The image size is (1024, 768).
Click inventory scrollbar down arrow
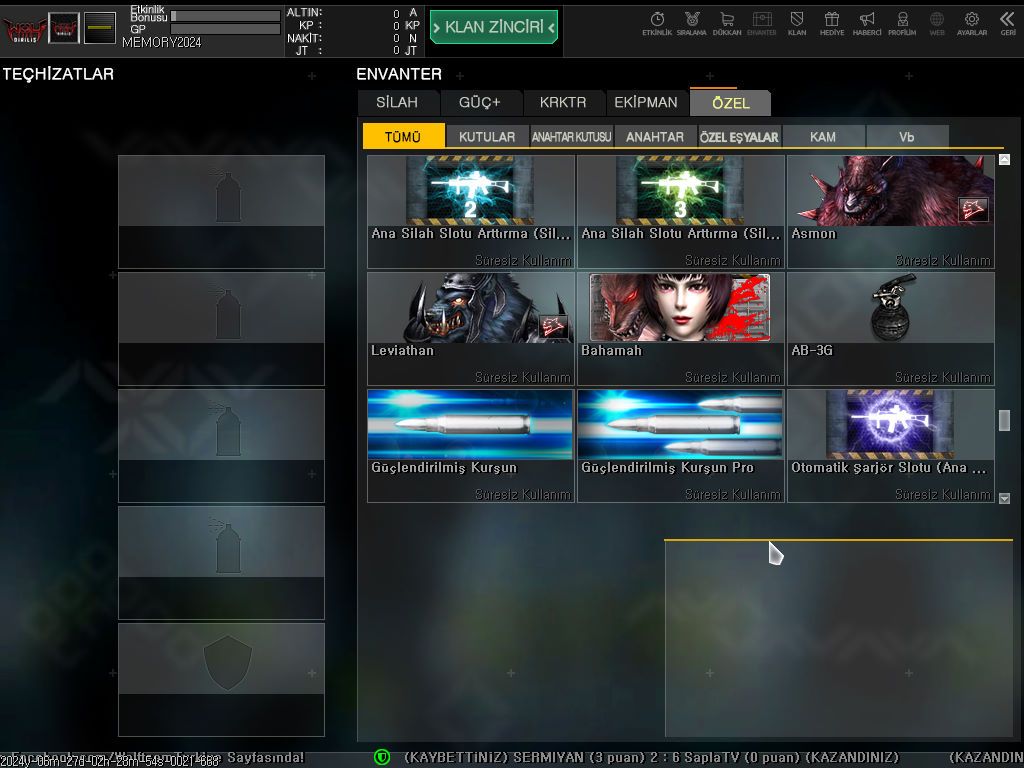(x=1004, y=498)
